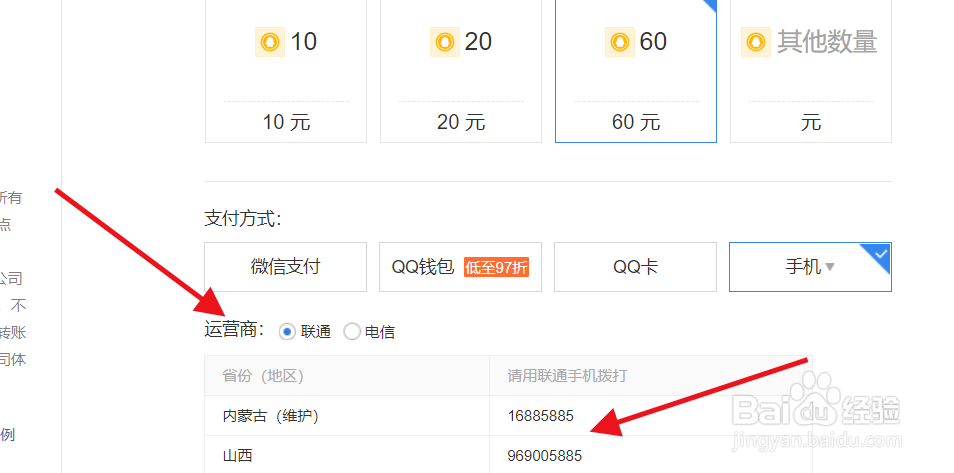Viewport: 954px width, 473px height.
Task: Click the 省份（地区） column header
Action: tap(347, 376)
